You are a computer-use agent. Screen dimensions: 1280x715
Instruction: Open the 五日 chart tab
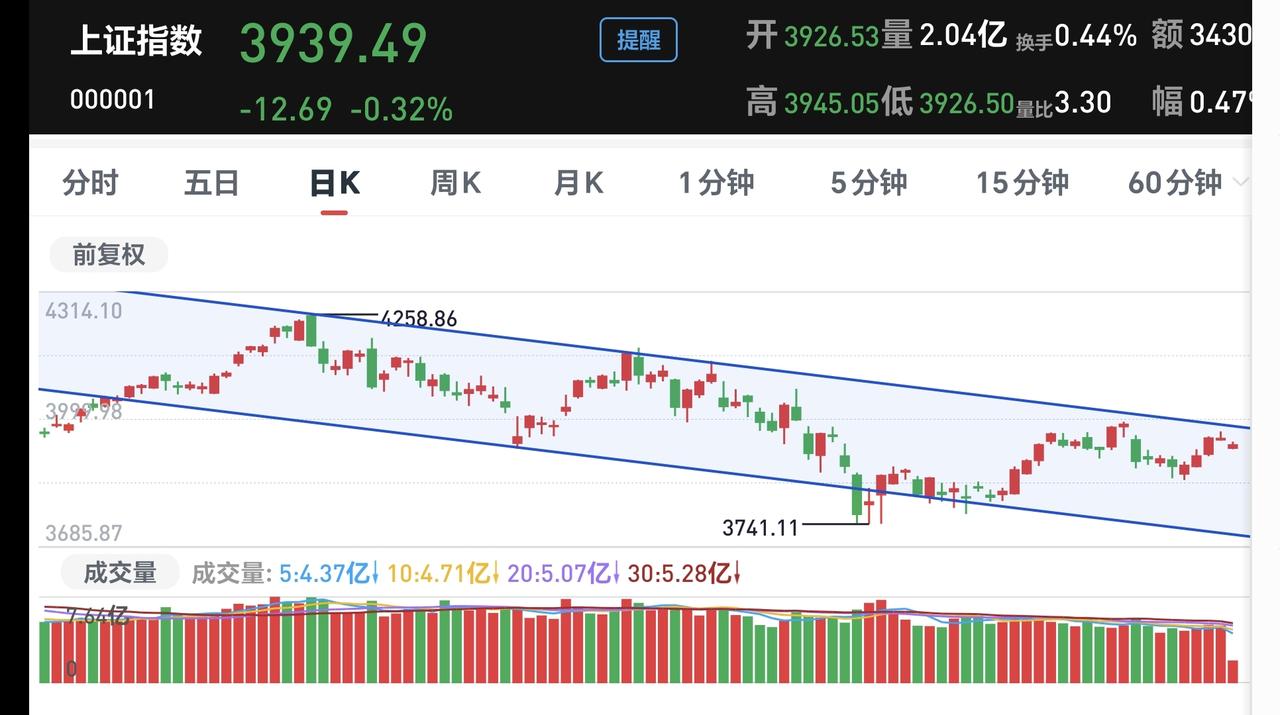tap(211, 183)
